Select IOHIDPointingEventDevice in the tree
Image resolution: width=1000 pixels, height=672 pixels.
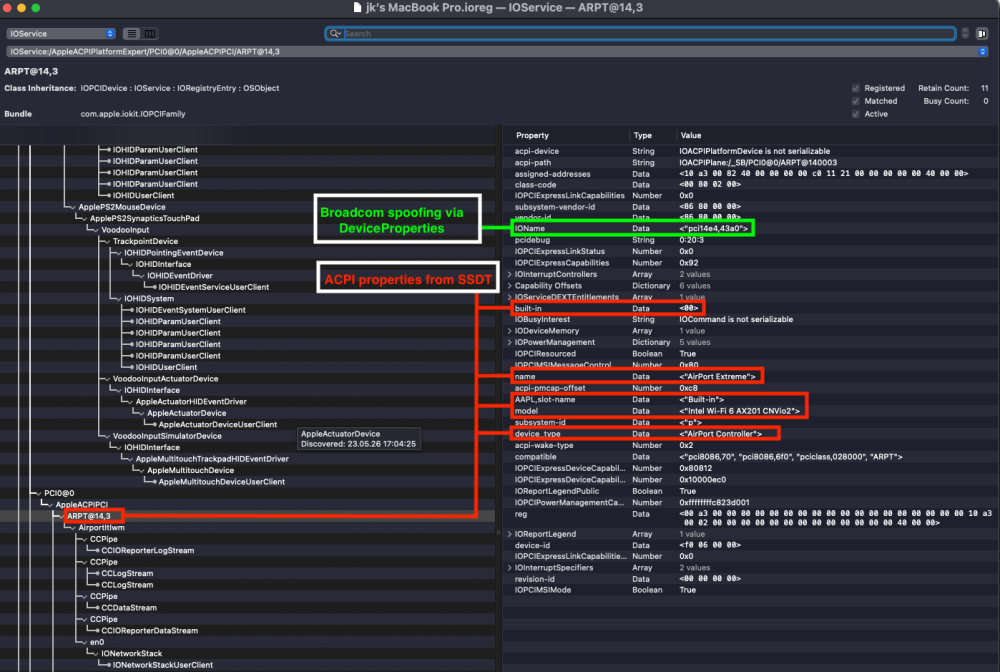pyautogui.click(x=173, y=253)
